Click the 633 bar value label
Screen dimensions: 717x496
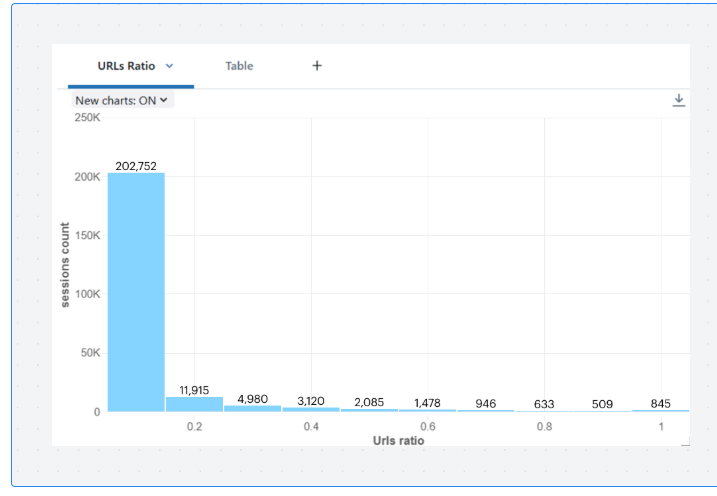(x=544, y=404)
